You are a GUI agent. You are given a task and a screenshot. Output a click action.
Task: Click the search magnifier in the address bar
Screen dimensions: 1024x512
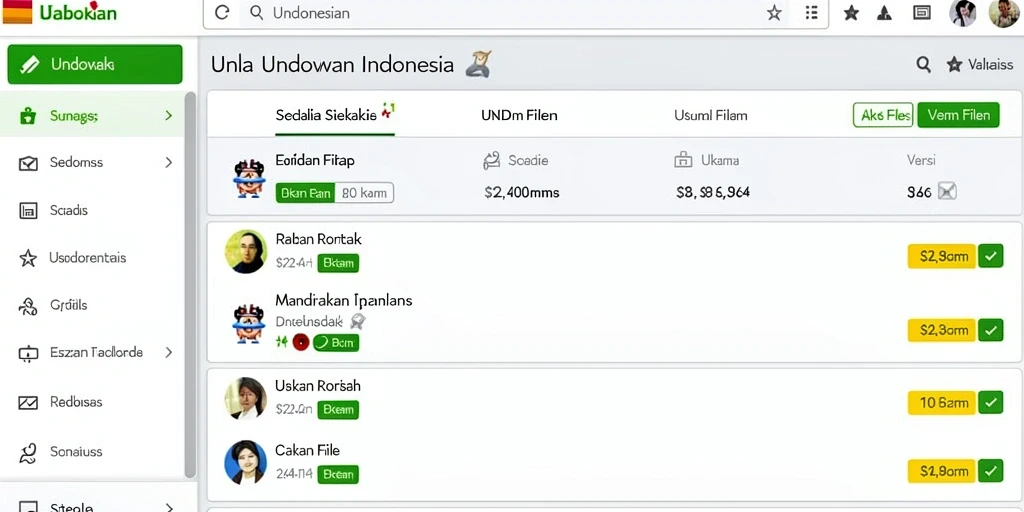pos(257,12)
